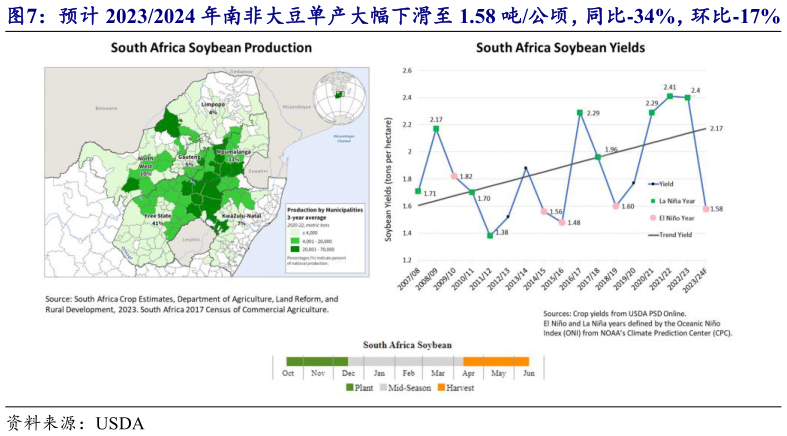Click the dark green 20,001-70,000 legend swatch
Screen dimensions: 787x436
pyautogui.click(x=295, y=249)
